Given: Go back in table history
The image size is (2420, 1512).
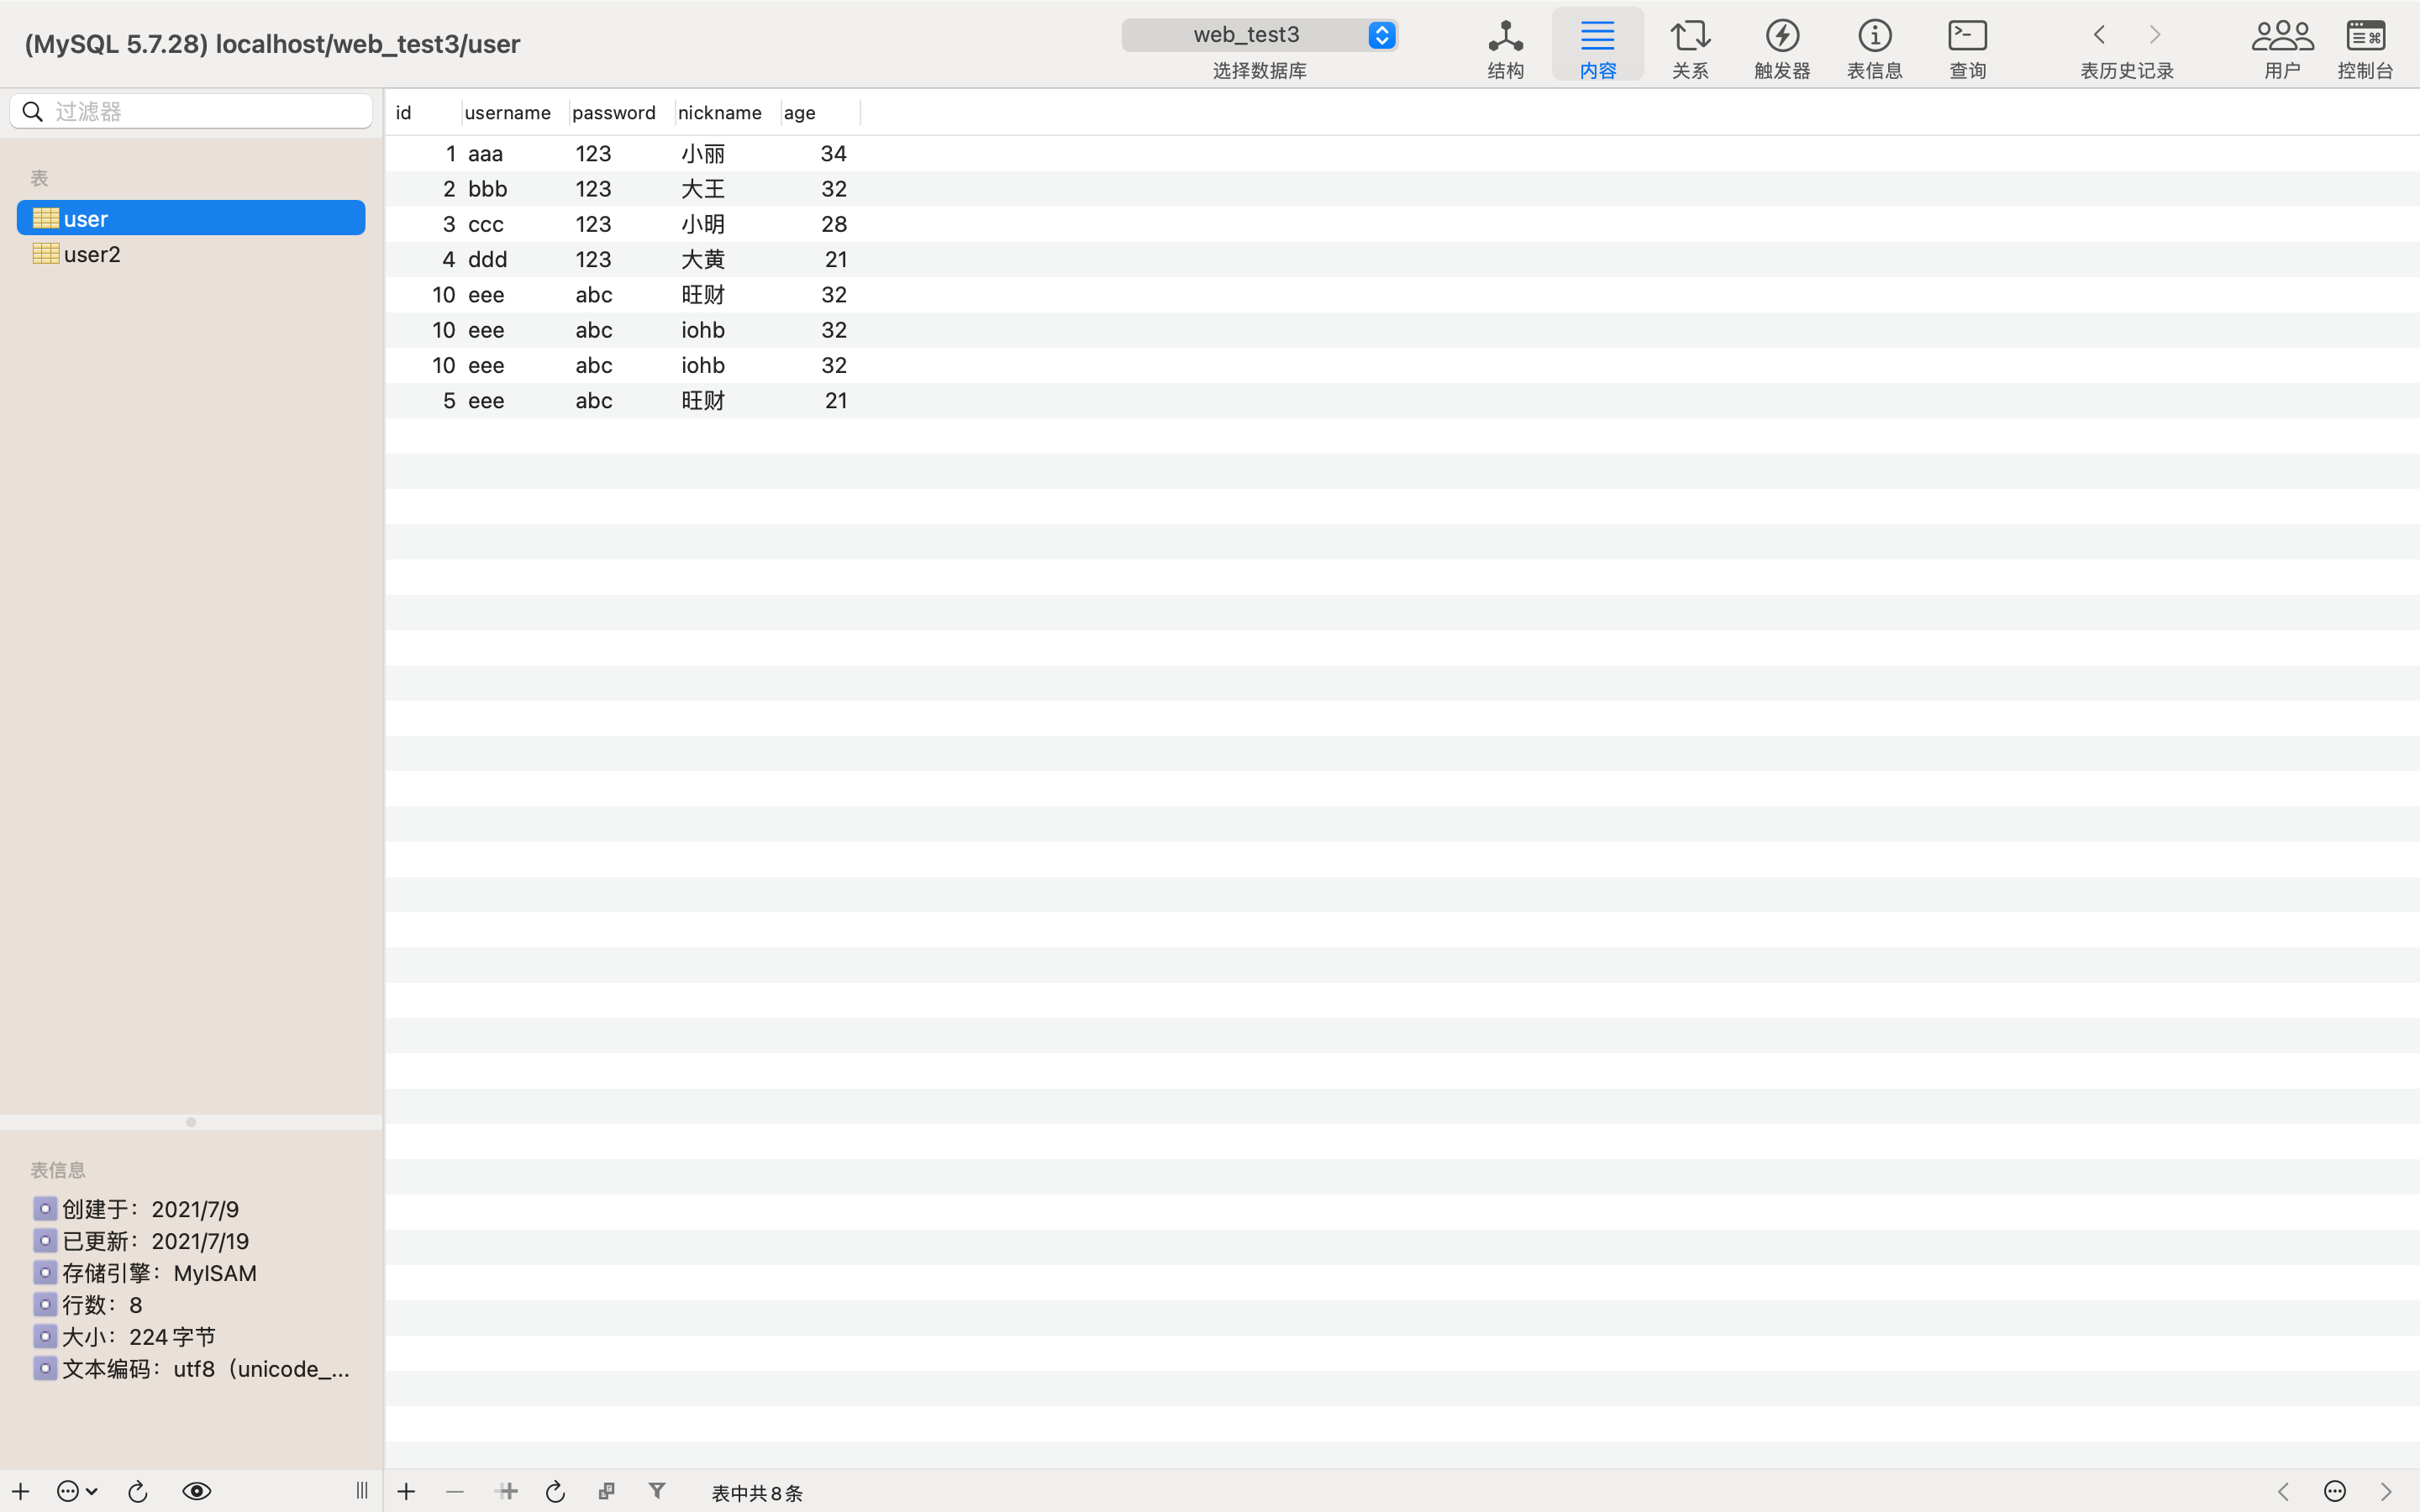Looking at the screenshot, I should click(2099, 35).
